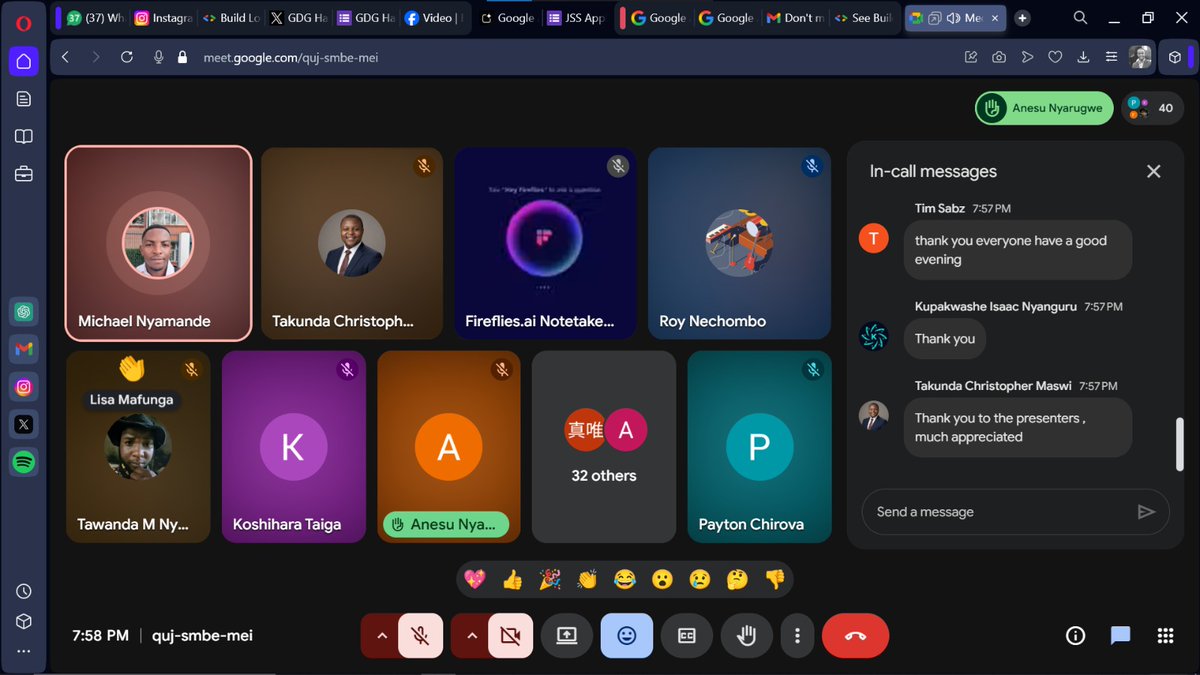Screen dimensions: 1200x675
Task: Open the search tabs magnifier icon
Action: pyautogui.click(x=1081, y=18)
